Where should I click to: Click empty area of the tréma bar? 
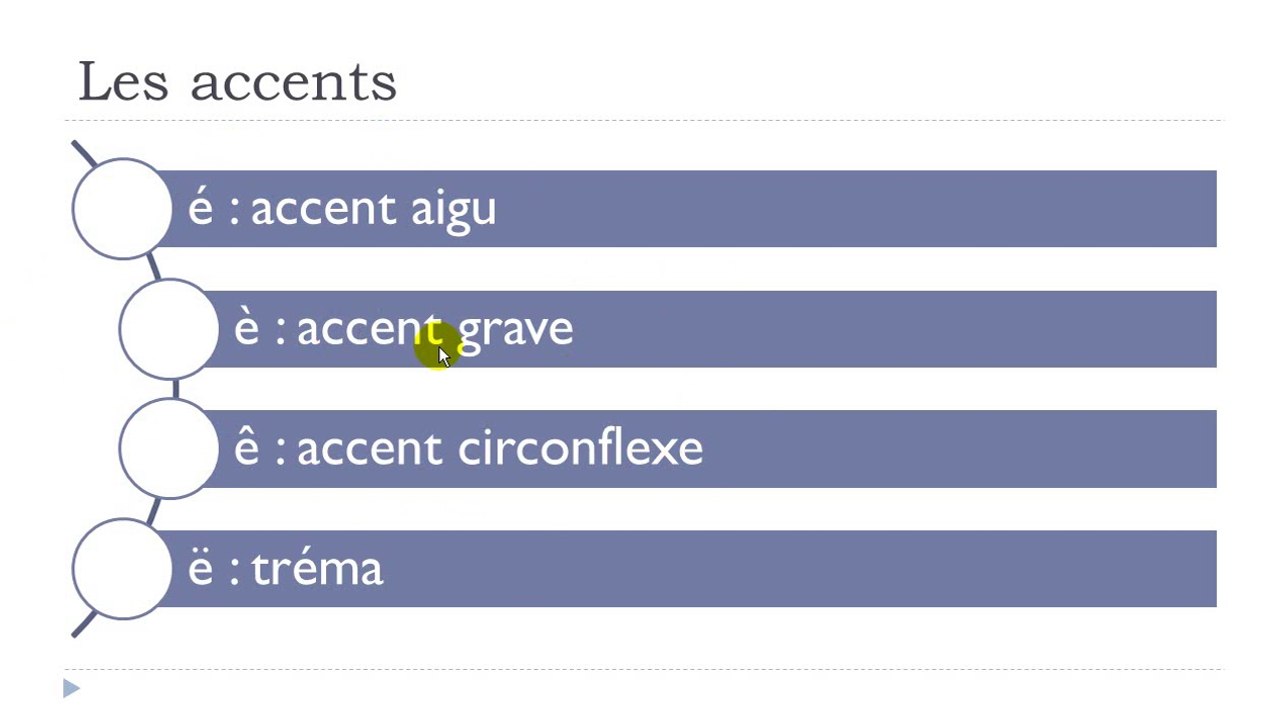pos(800,569)
